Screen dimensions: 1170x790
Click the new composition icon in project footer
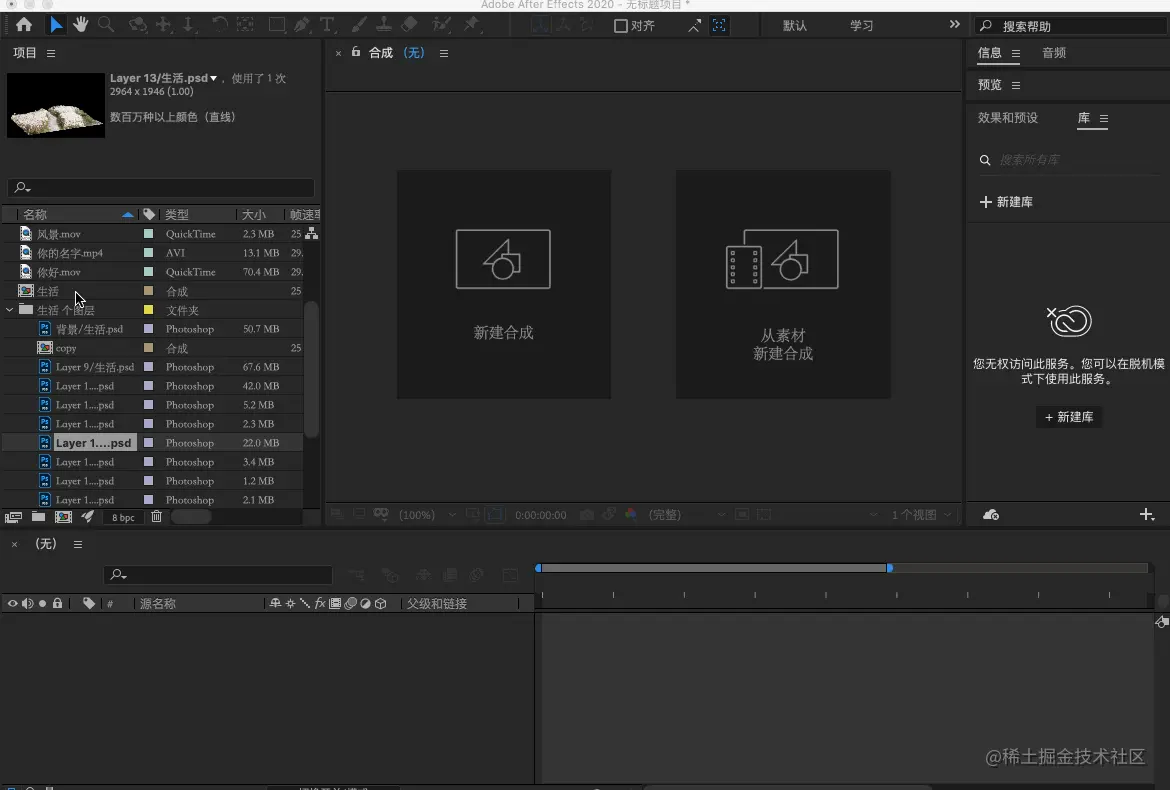point(63,517)
